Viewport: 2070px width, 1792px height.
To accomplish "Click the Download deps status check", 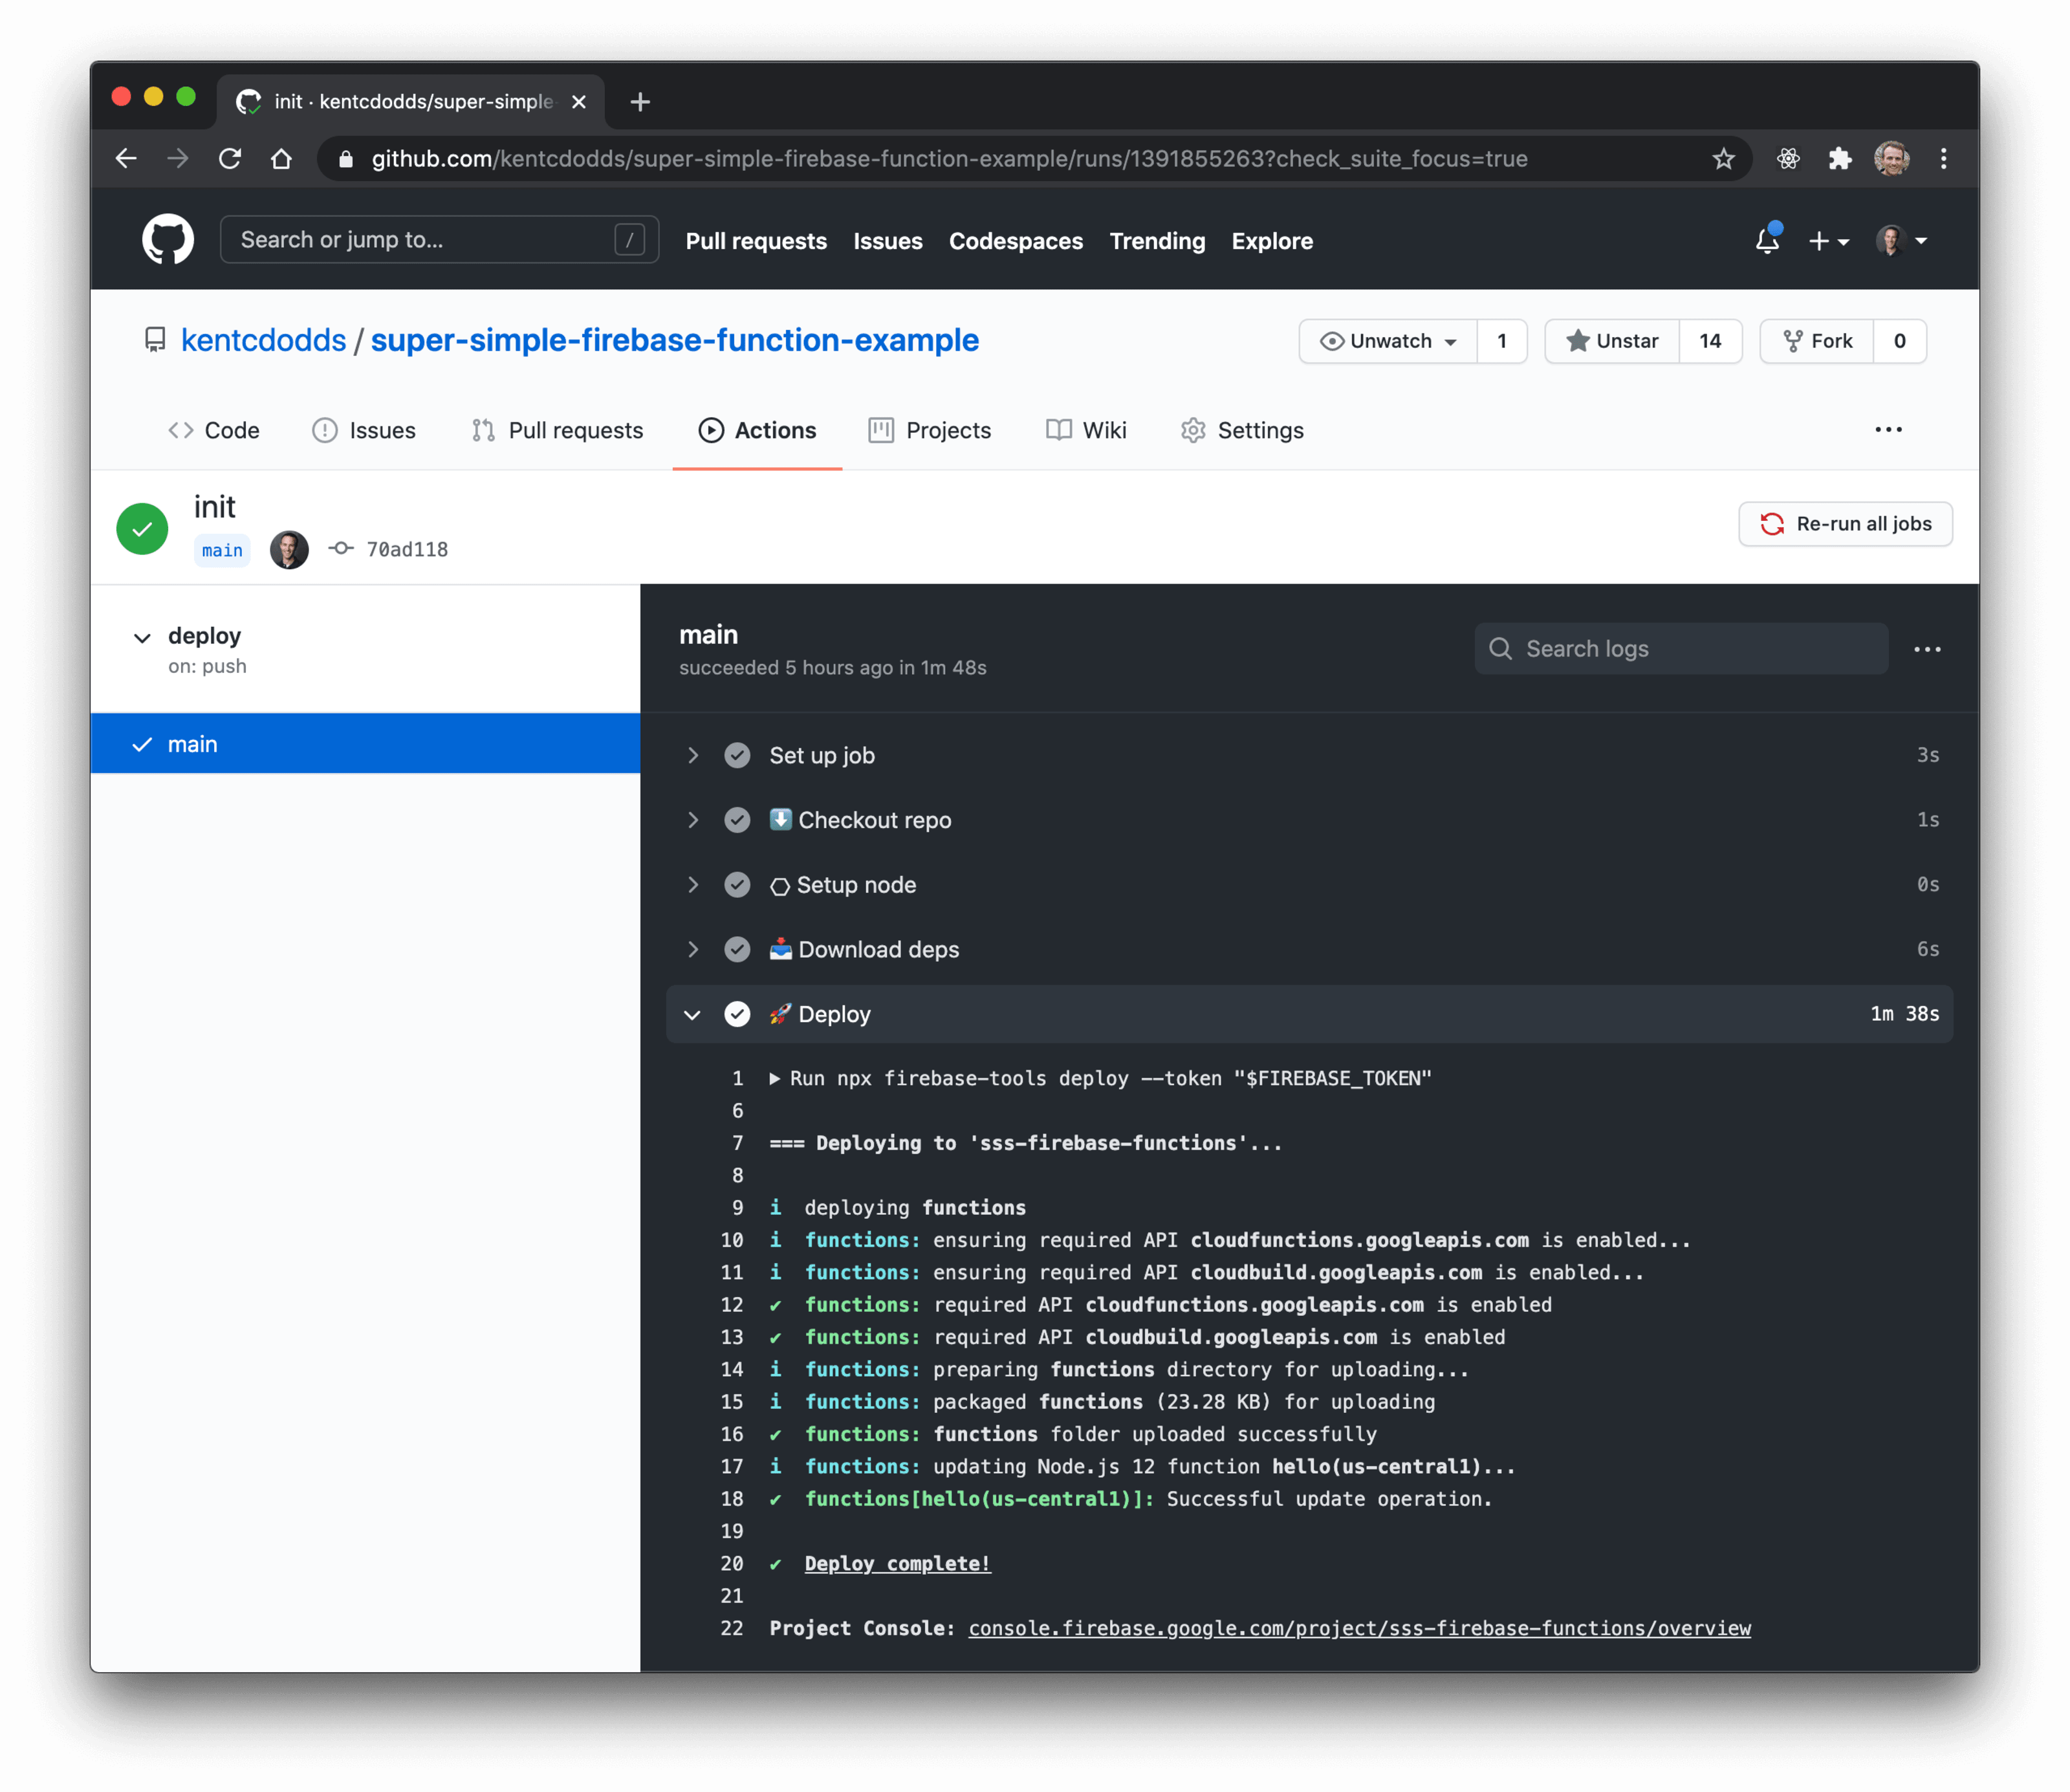I will pyautogui.click(x=737, y=949).
